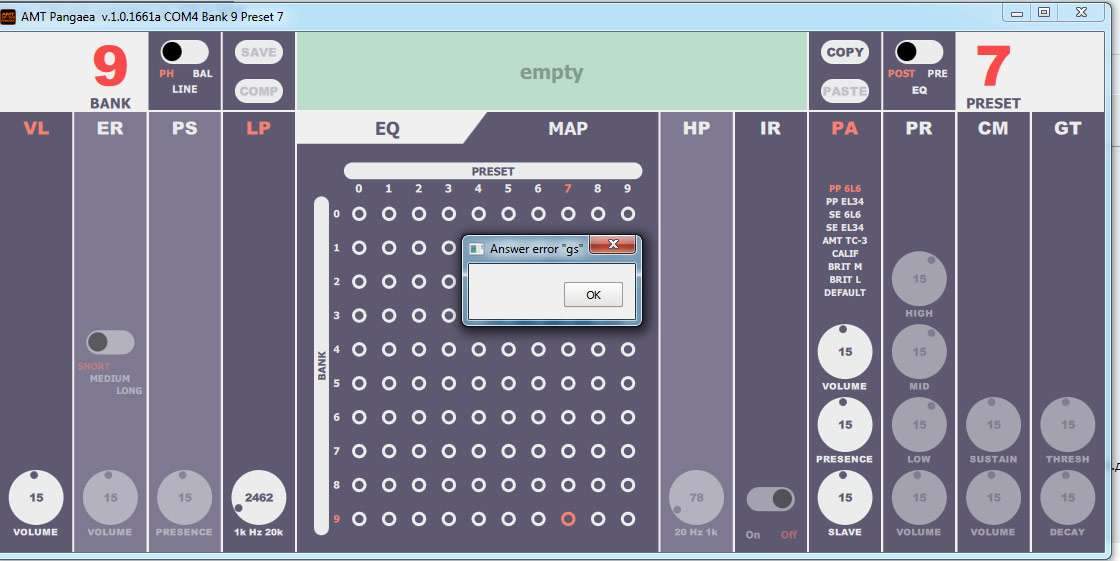Screen dimensions: 1120x561
Task: Click the HP frequency knob showing 78
Action: pos(696,497)
